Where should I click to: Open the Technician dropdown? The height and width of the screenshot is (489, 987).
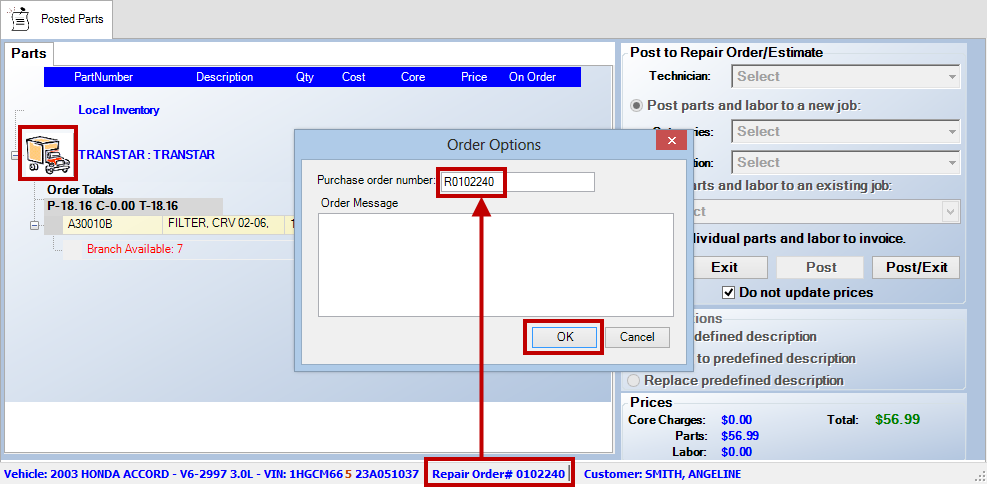(x=846, y=77)
